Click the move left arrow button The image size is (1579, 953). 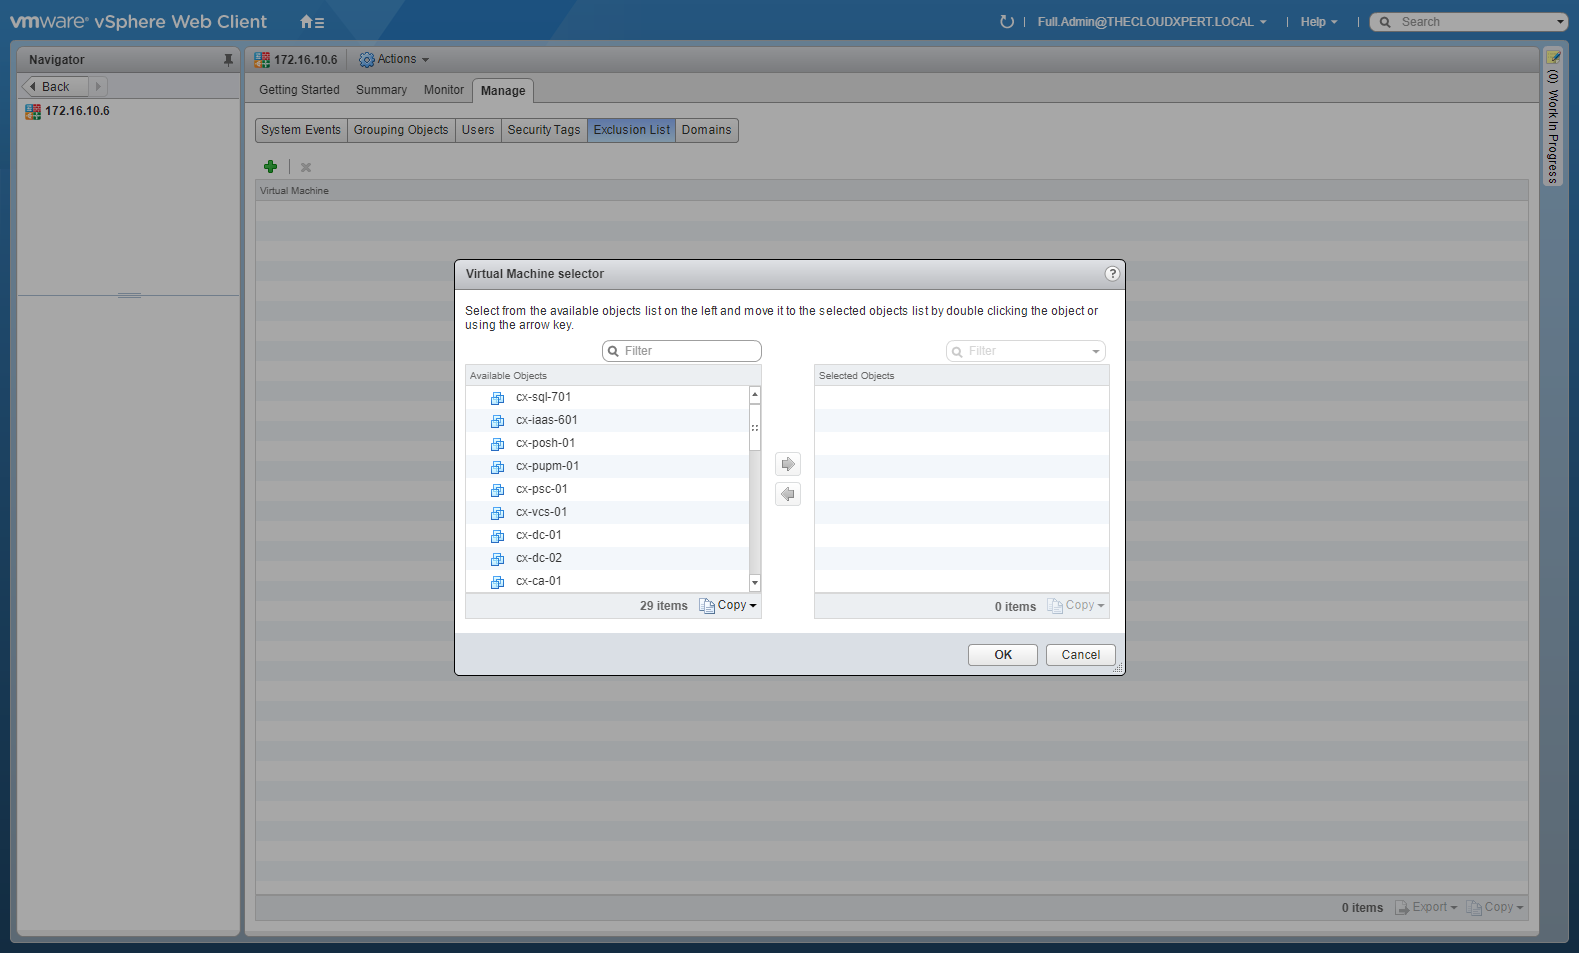click(x=788, y=494)
